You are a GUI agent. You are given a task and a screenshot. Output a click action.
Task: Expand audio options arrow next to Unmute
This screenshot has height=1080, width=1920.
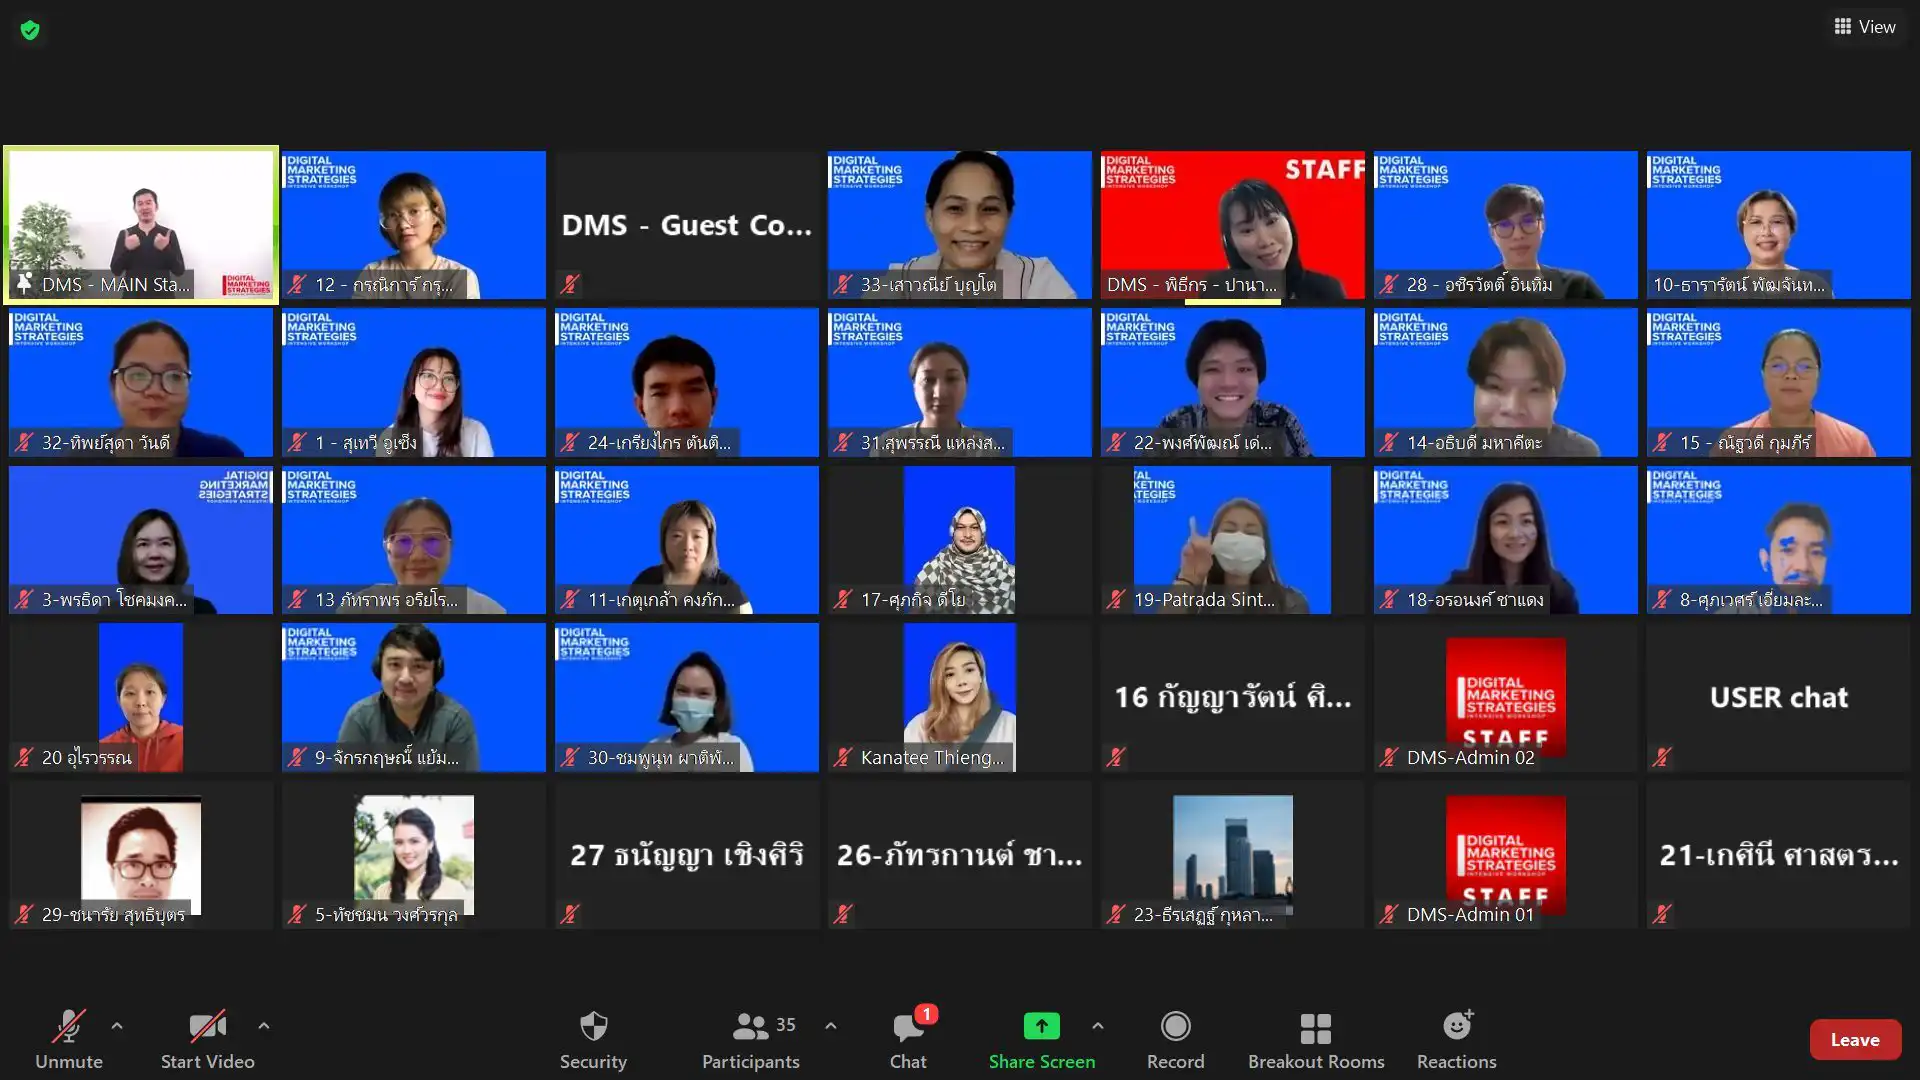[x=117, y=1026]
